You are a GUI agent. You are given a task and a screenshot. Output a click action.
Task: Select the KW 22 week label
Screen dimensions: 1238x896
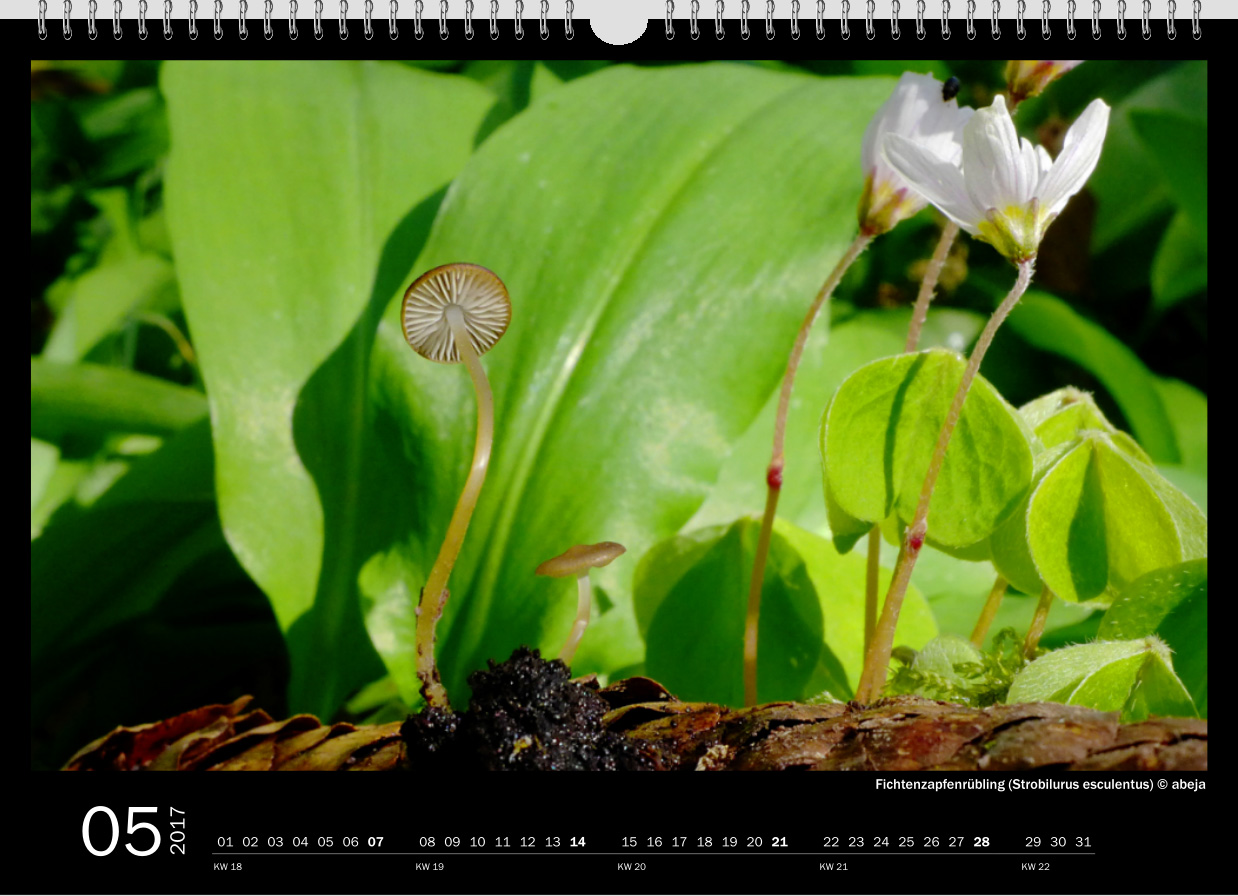point(1036,867)
